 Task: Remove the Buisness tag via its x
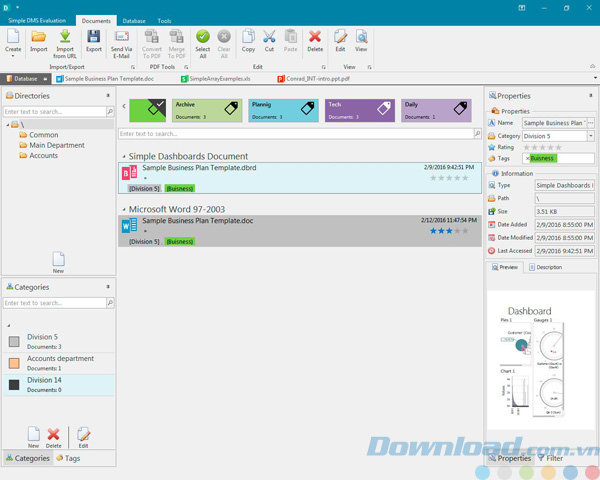click(x=527, y=158)
